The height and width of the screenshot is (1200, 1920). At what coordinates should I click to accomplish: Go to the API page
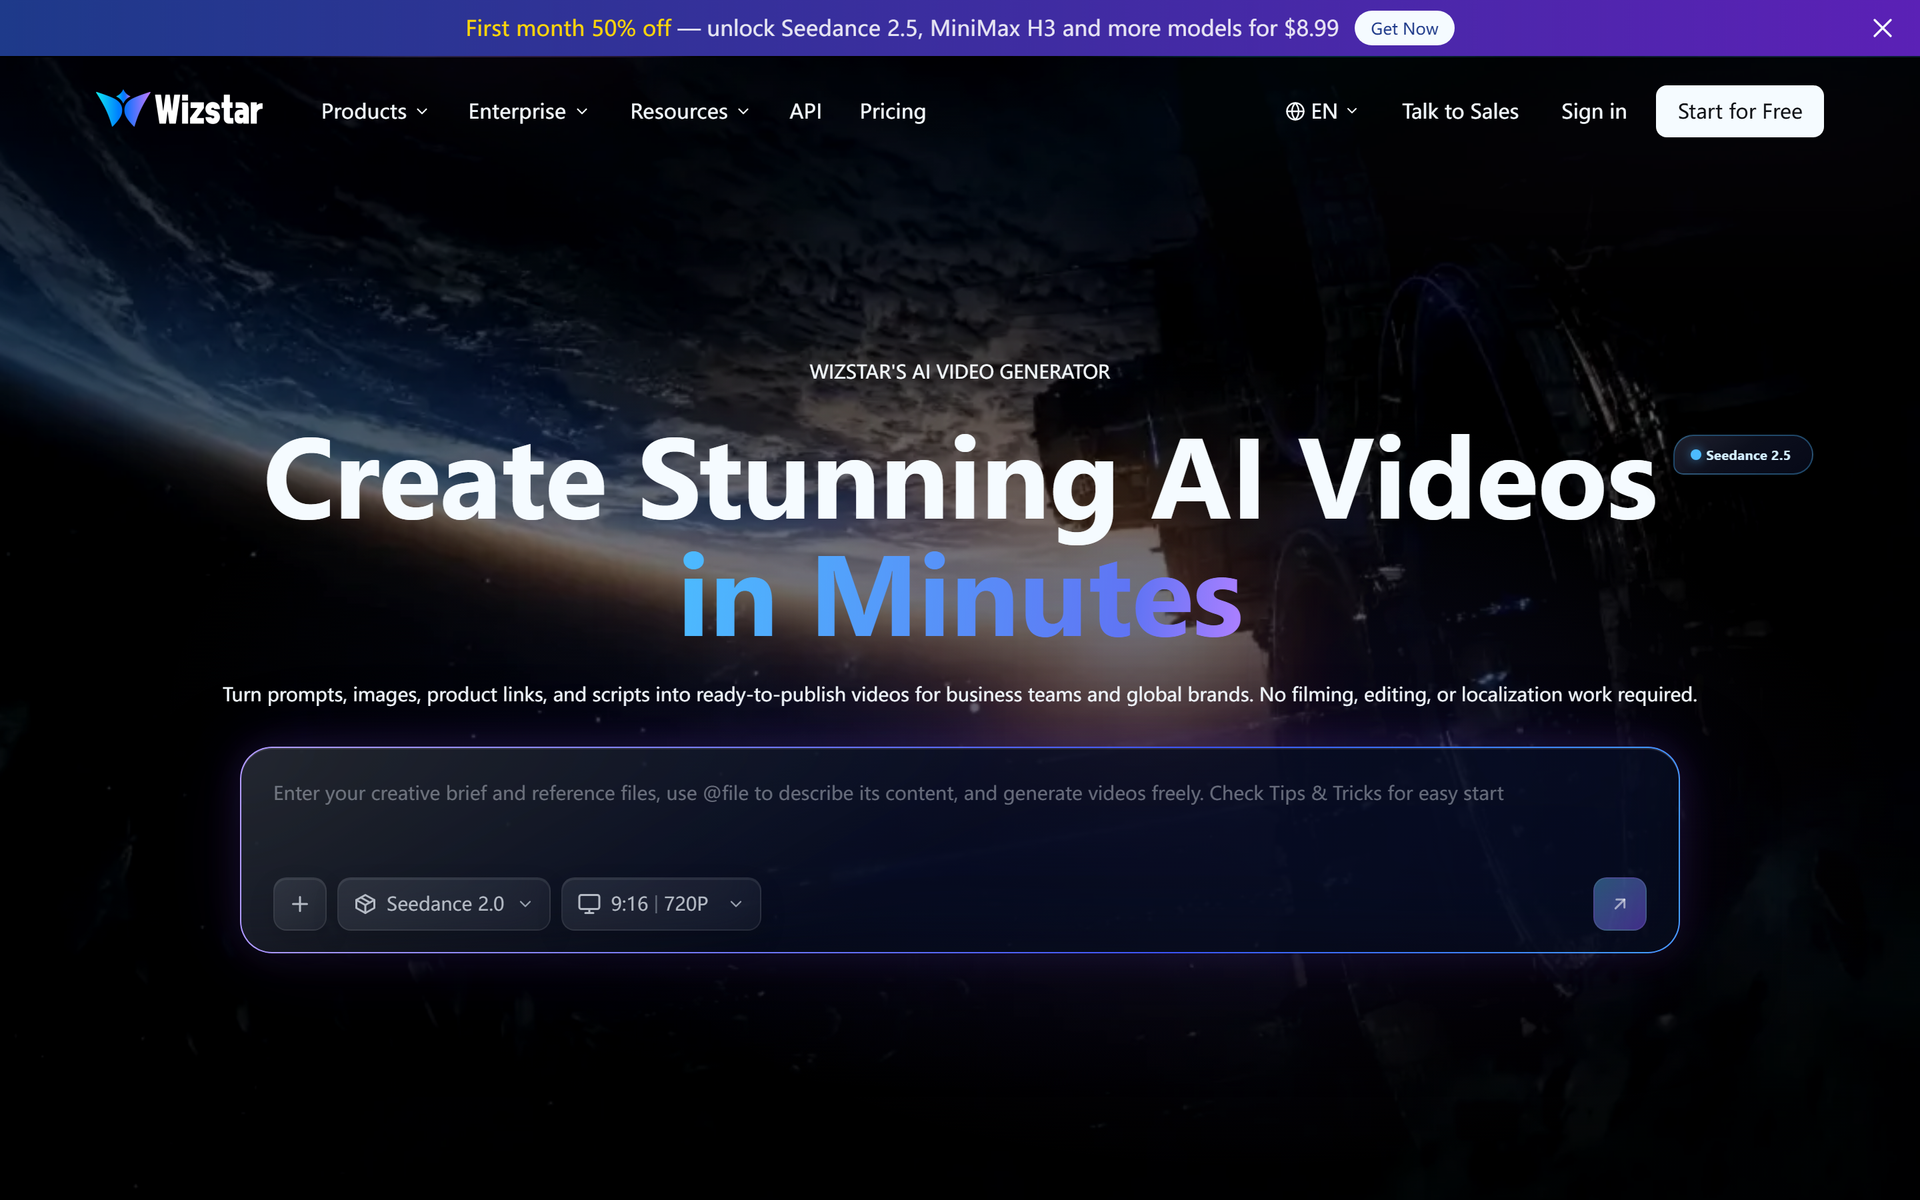(805, 111)
